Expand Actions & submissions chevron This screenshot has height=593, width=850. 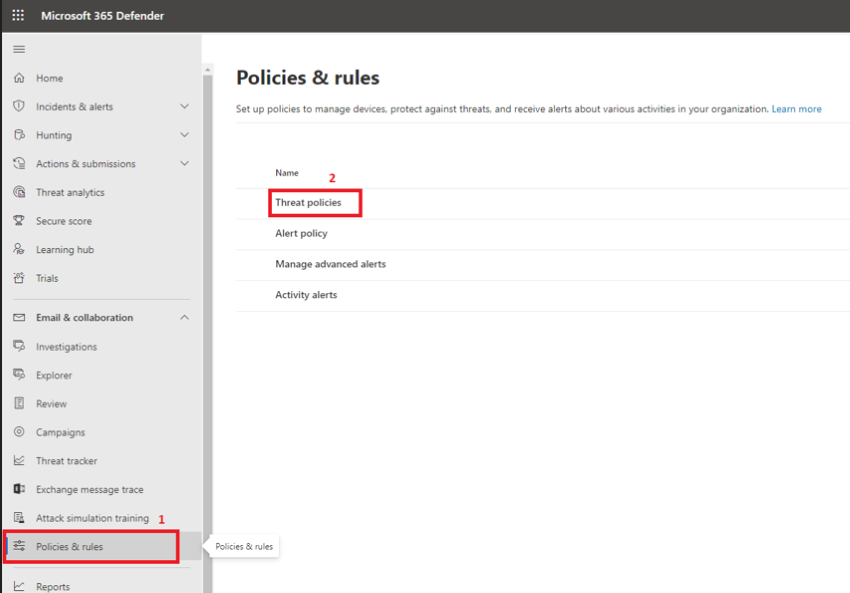(184, 163)
